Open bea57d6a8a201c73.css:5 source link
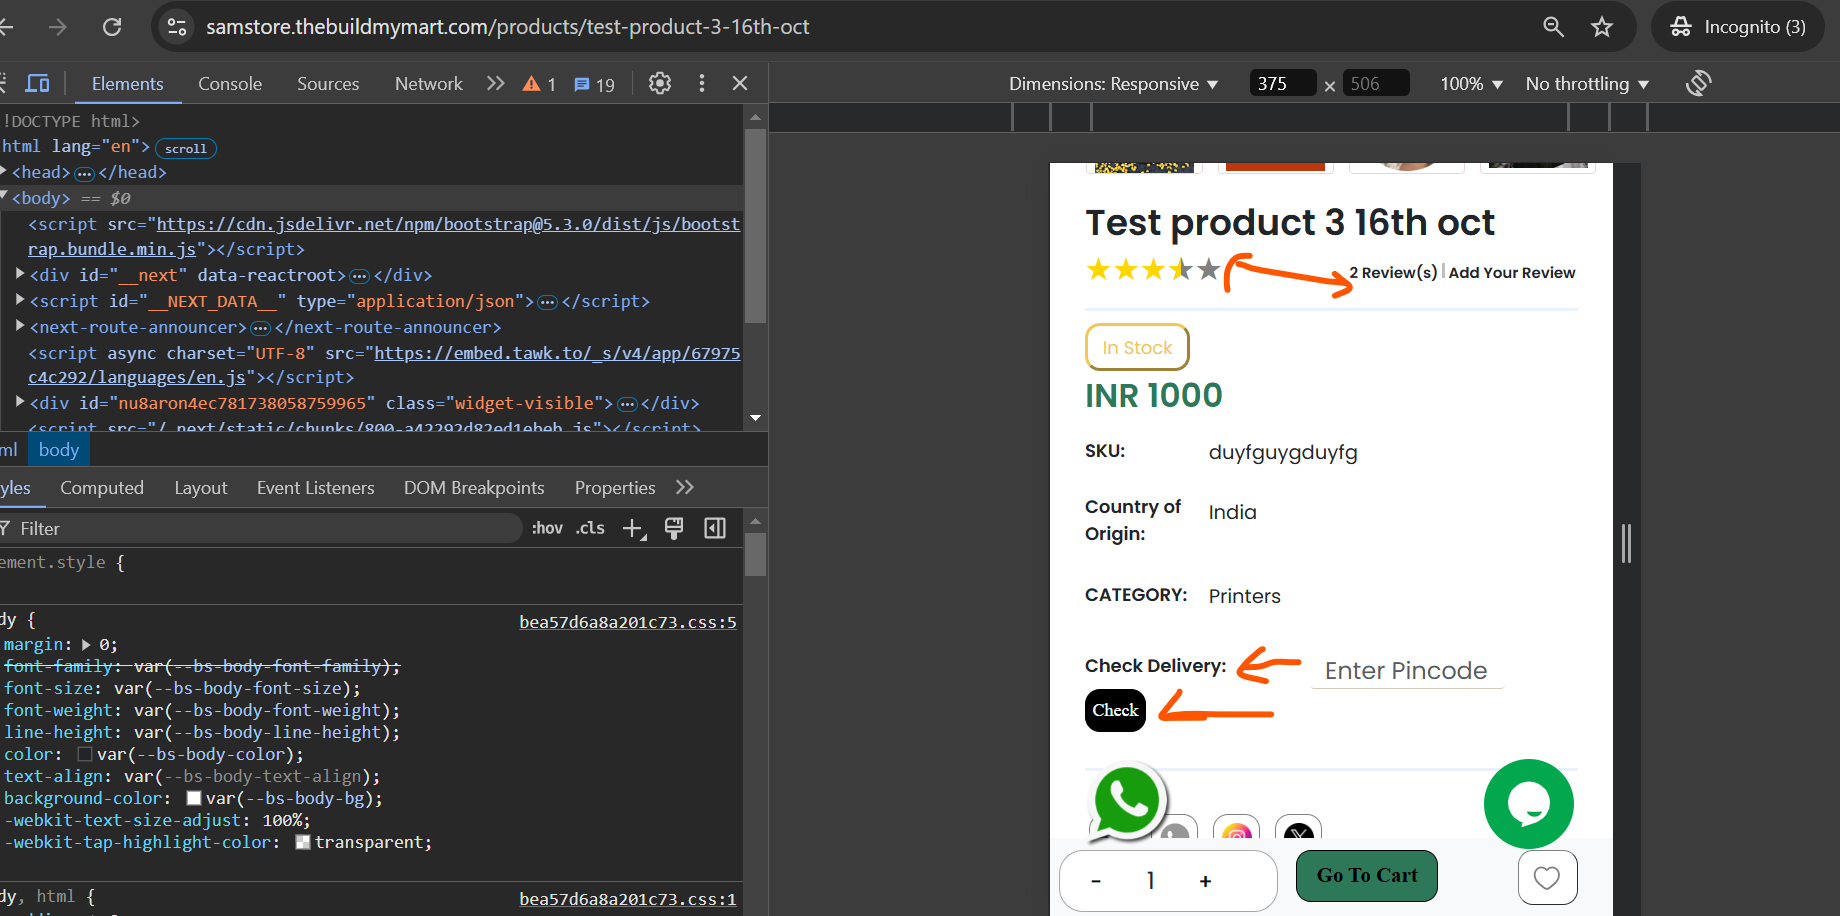1840x916 pixels. (628, 622)
